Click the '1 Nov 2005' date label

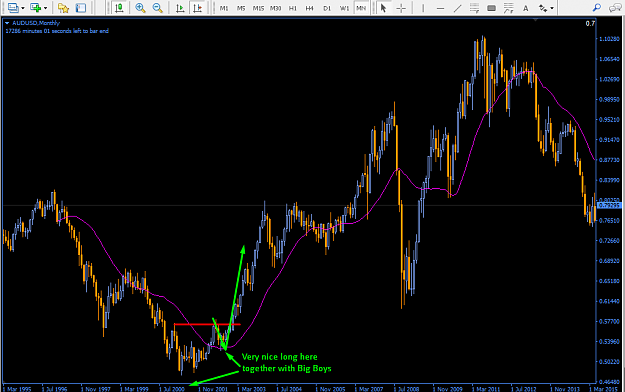tap(330, 389)
